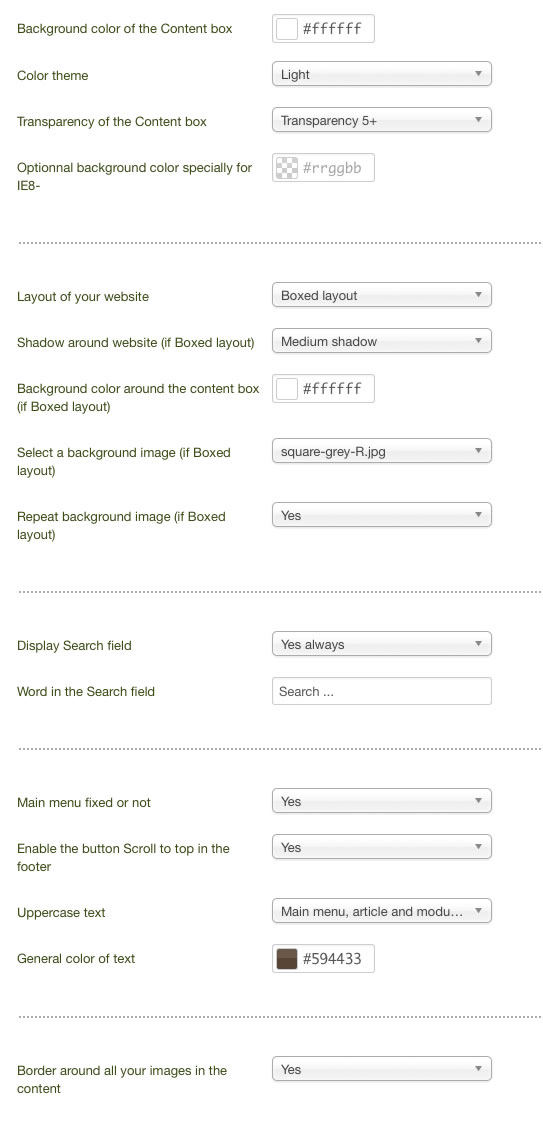
Task: Expand the Uppercase text dropdown
Action: 382,912
